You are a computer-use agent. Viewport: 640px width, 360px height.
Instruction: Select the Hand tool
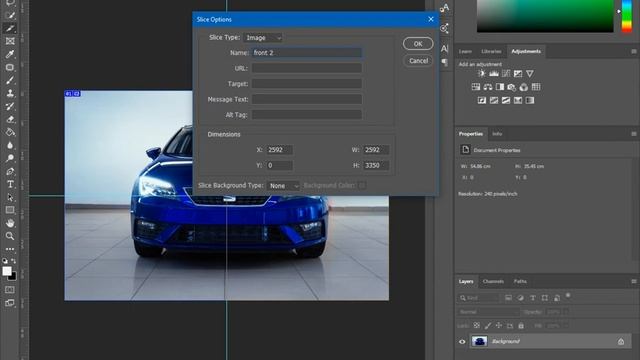10,223
